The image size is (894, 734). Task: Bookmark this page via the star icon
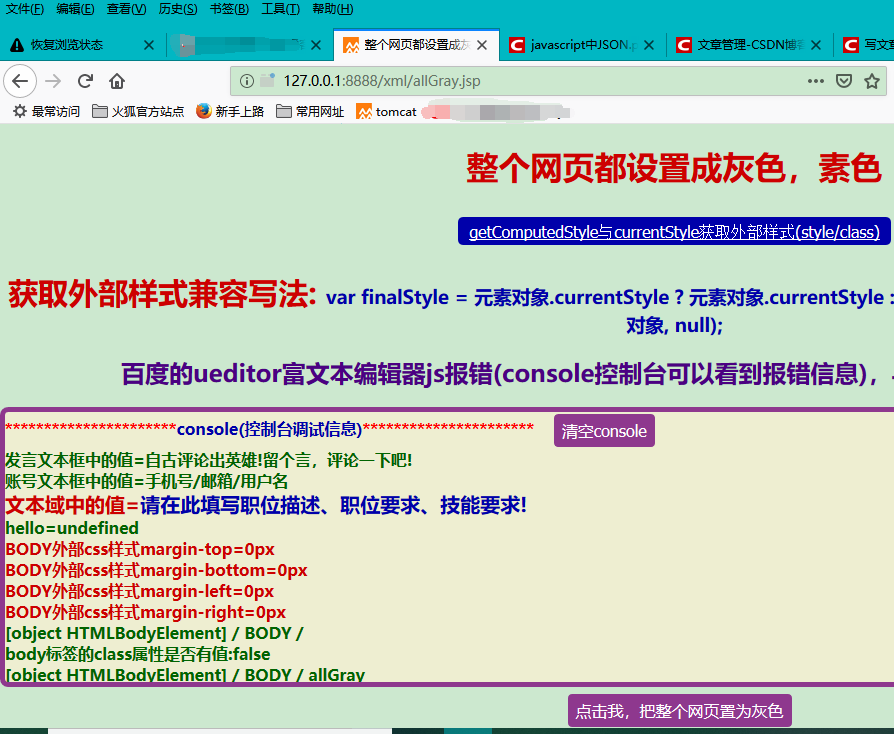[872, 83]
